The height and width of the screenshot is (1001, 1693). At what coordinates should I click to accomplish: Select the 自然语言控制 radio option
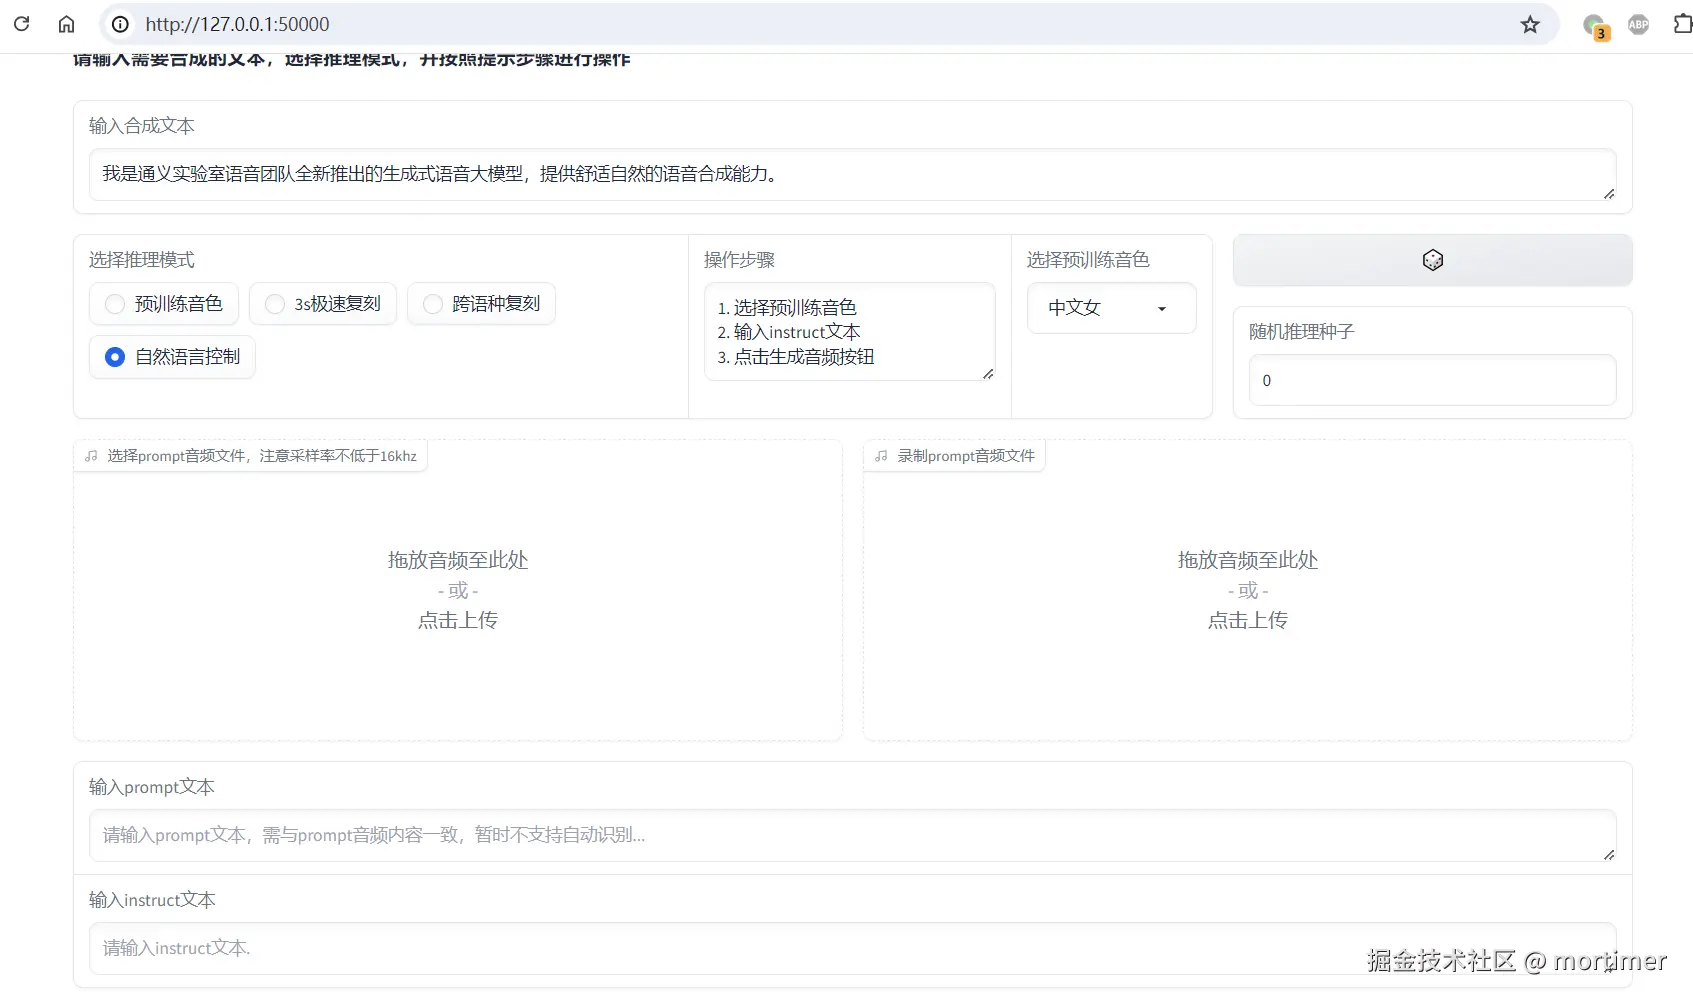tap(172, 357)
